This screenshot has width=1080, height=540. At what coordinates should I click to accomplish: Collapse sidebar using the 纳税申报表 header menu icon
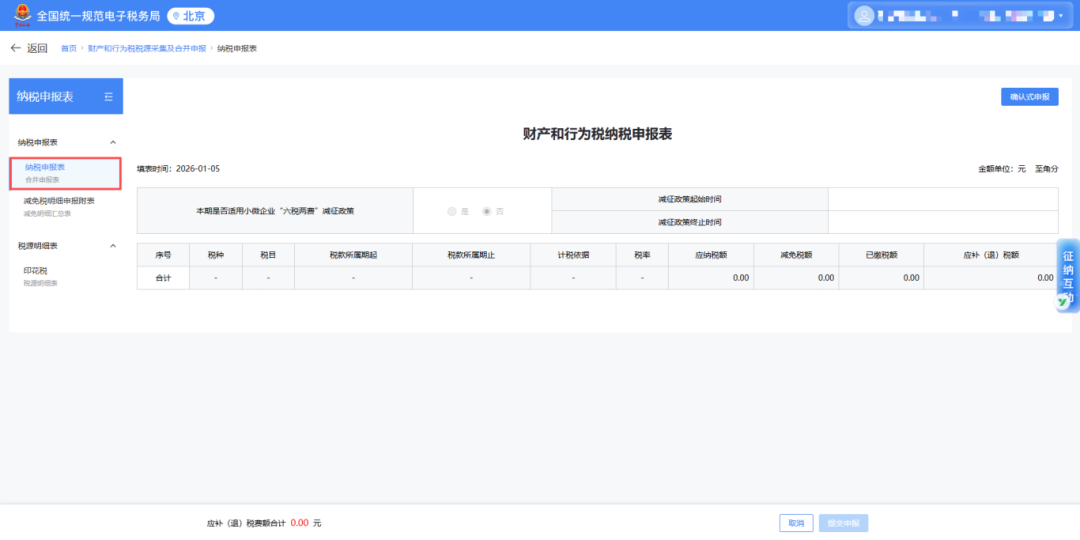pyautogui.click(x=109, y=97)
